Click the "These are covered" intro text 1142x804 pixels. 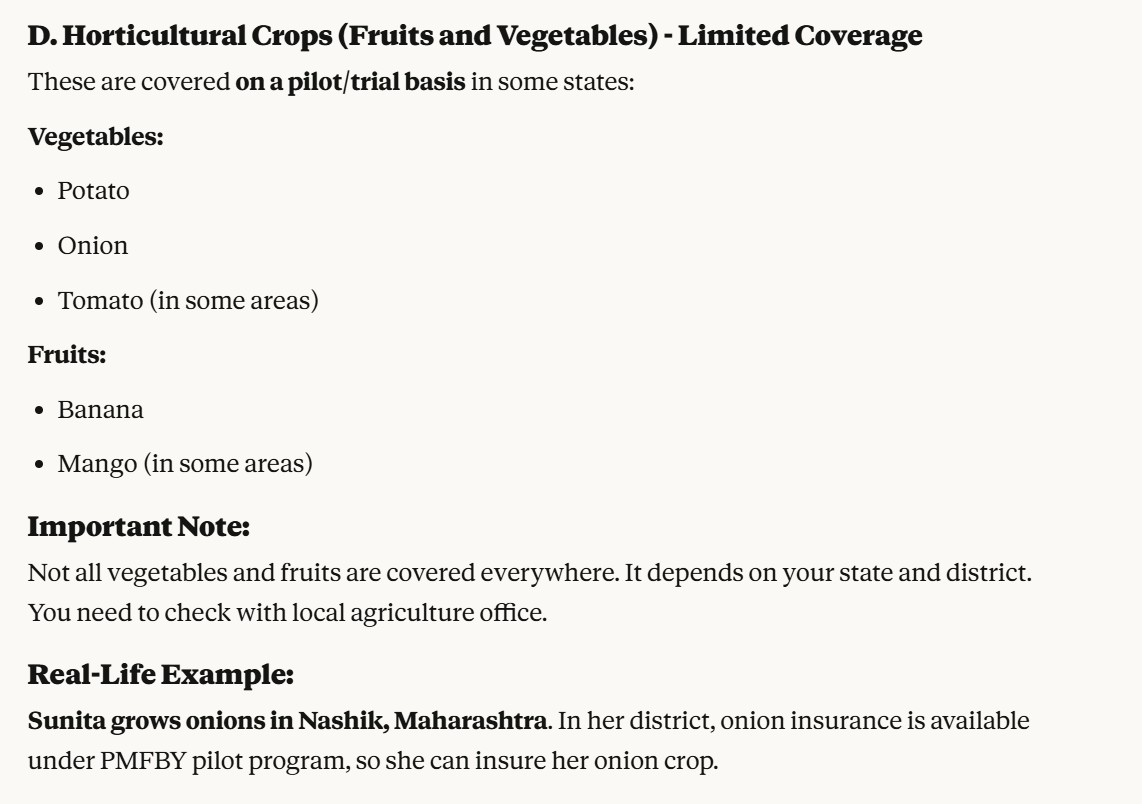[129, 82]
